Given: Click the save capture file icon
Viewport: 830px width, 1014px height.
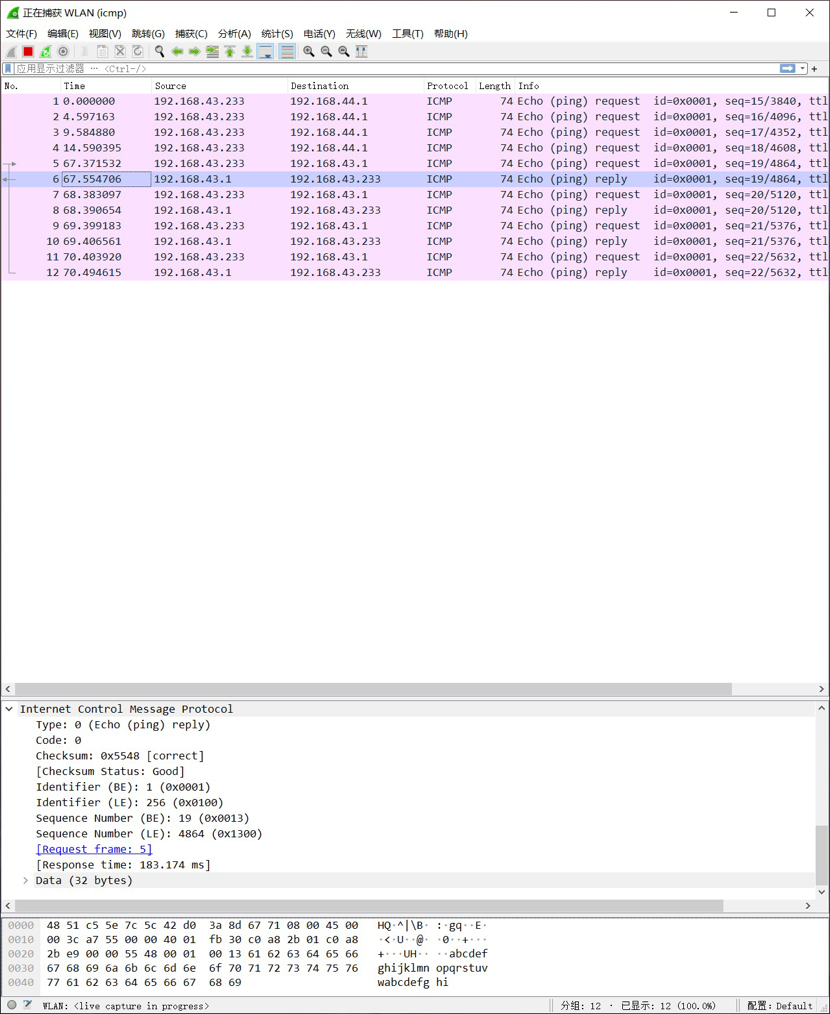Looking at the screenshot, I should coord(102,52).
